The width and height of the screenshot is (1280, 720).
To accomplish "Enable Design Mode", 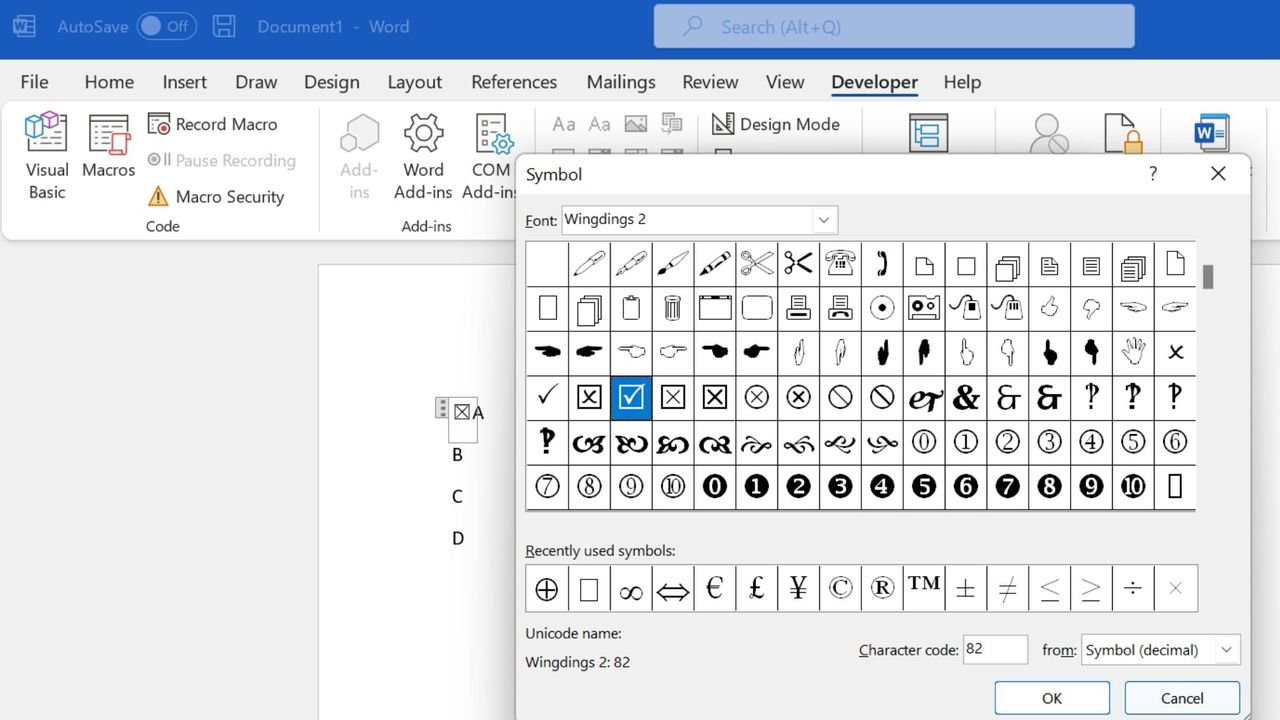I will click(x=777, y=124).
